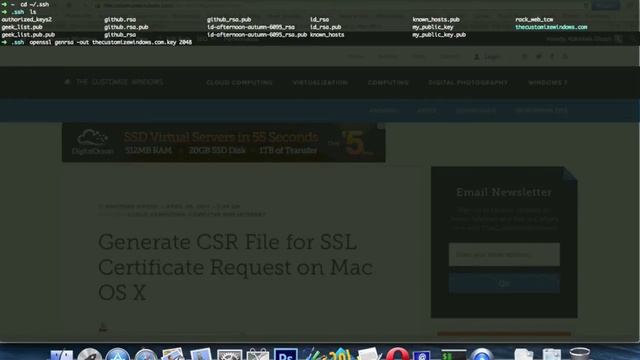
Task: Open Finder from the dock
Action: [x=62, y=354]
